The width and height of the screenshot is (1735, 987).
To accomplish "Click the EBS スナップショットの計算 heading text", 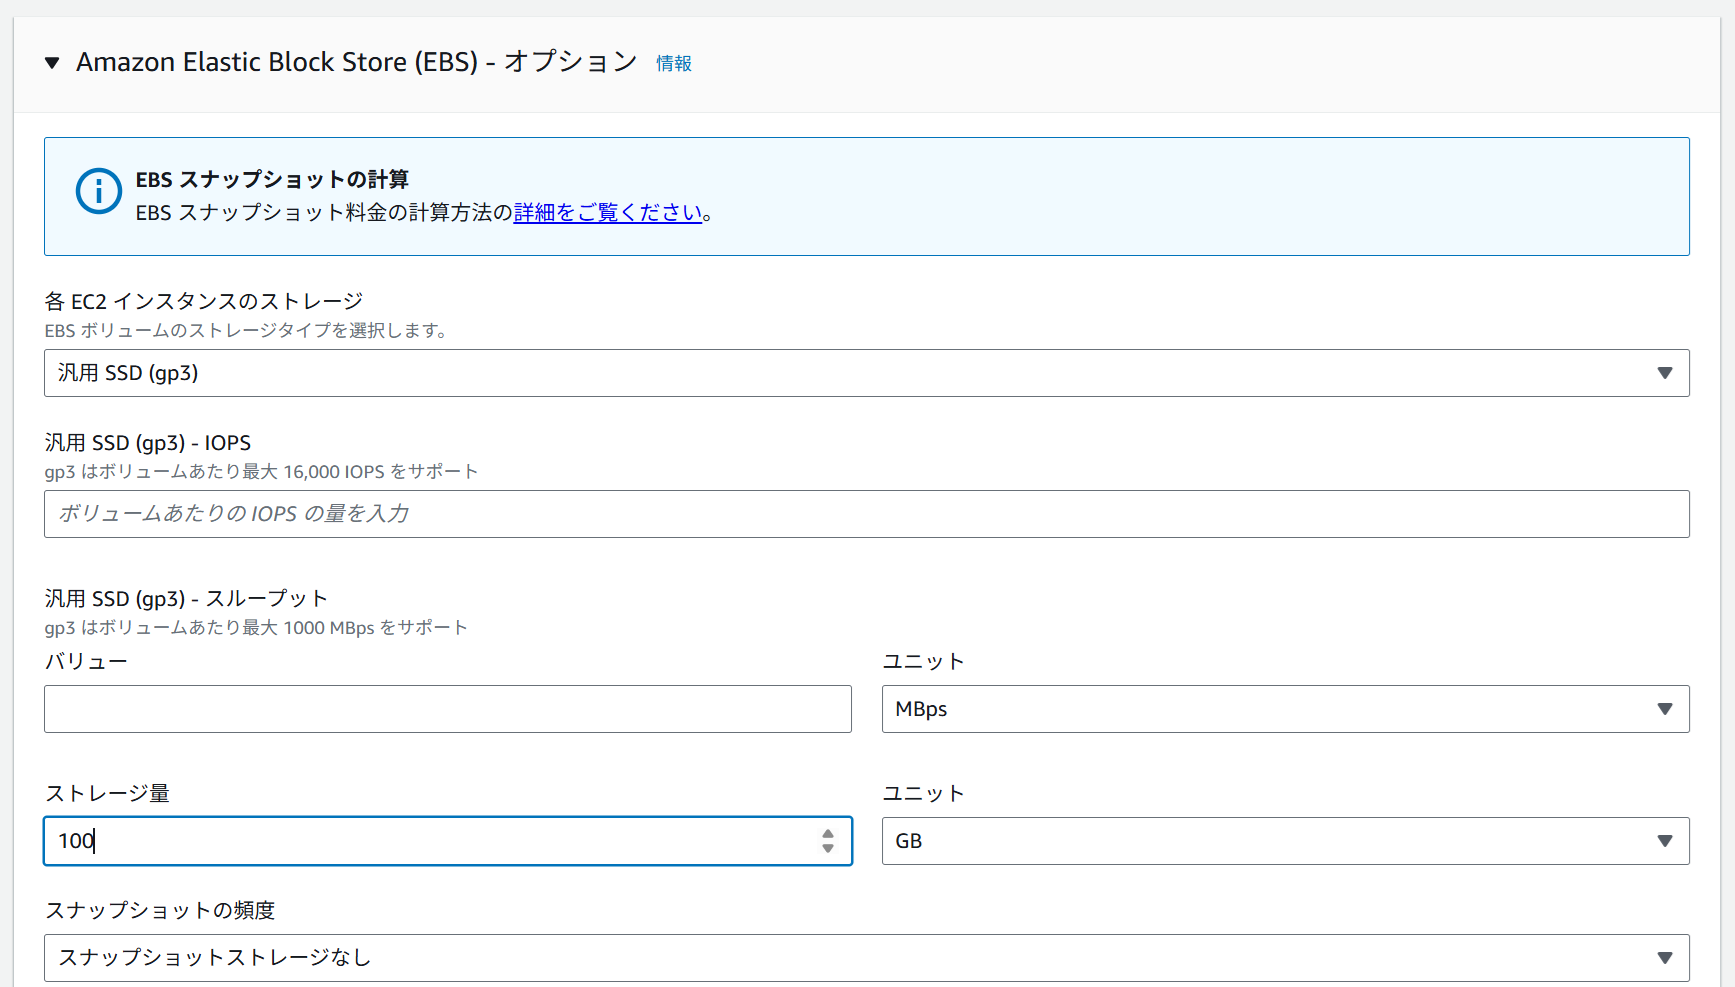I will click(x=272, y=179).
